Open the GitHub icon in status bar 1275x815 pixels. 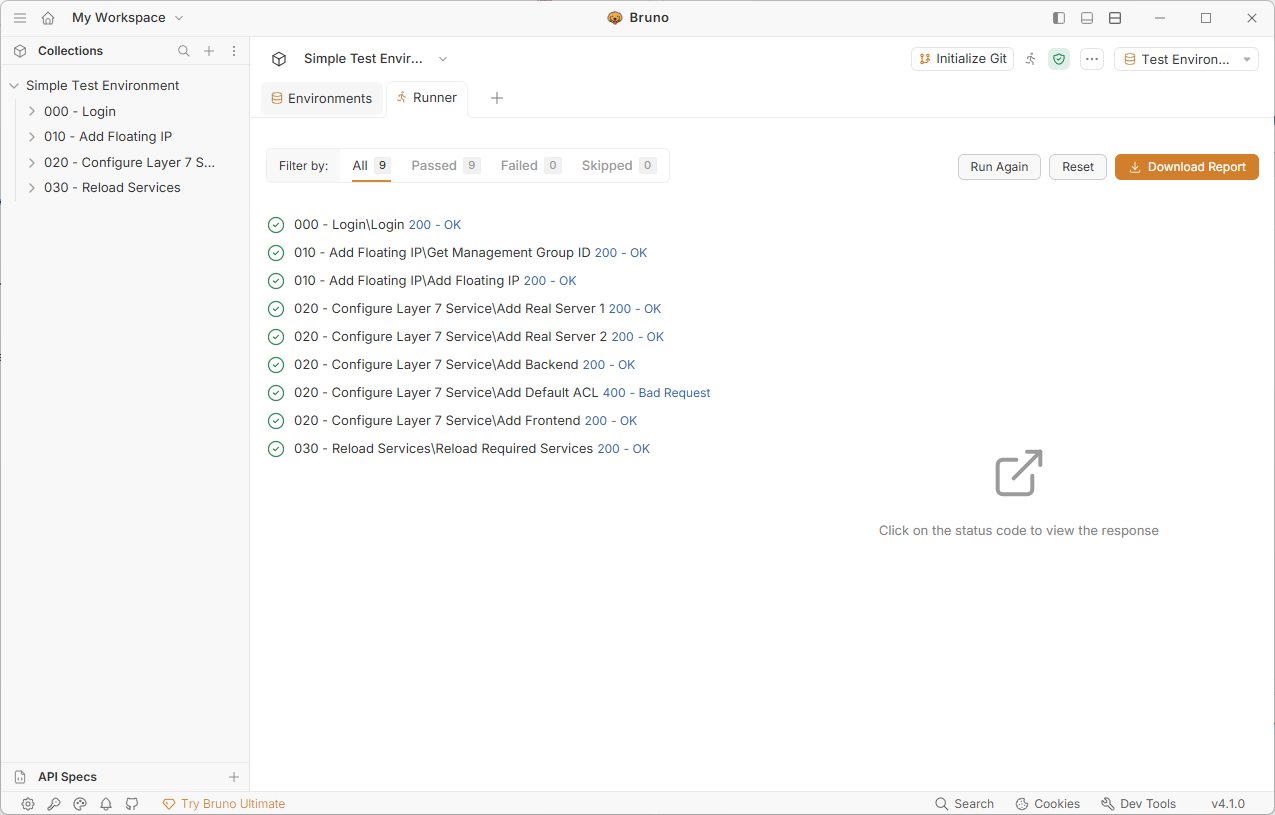click(x=132, y=804)
